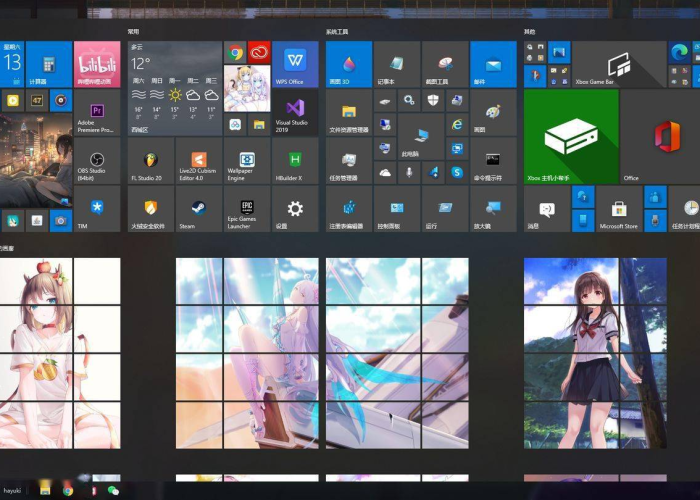The image size is (700, 500).
Task: Open the bilibili tile
Action: pos(97,64)
